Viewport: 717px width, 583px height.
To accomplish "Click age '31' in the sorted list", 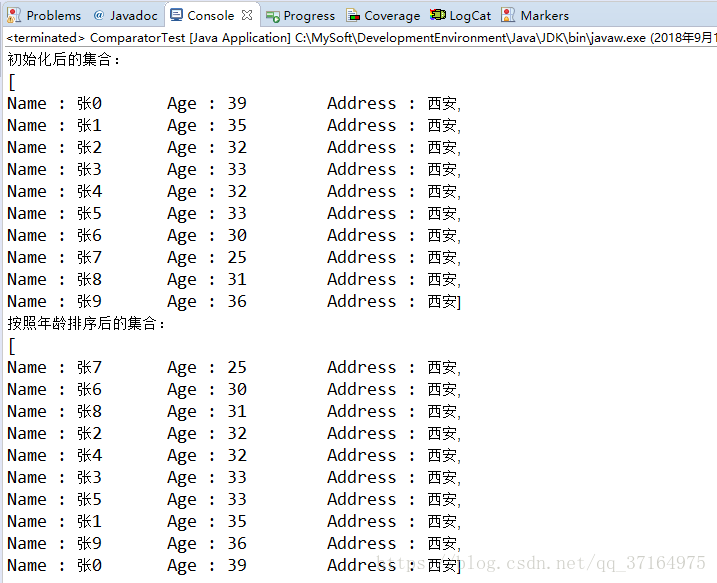I will [237, 411].
